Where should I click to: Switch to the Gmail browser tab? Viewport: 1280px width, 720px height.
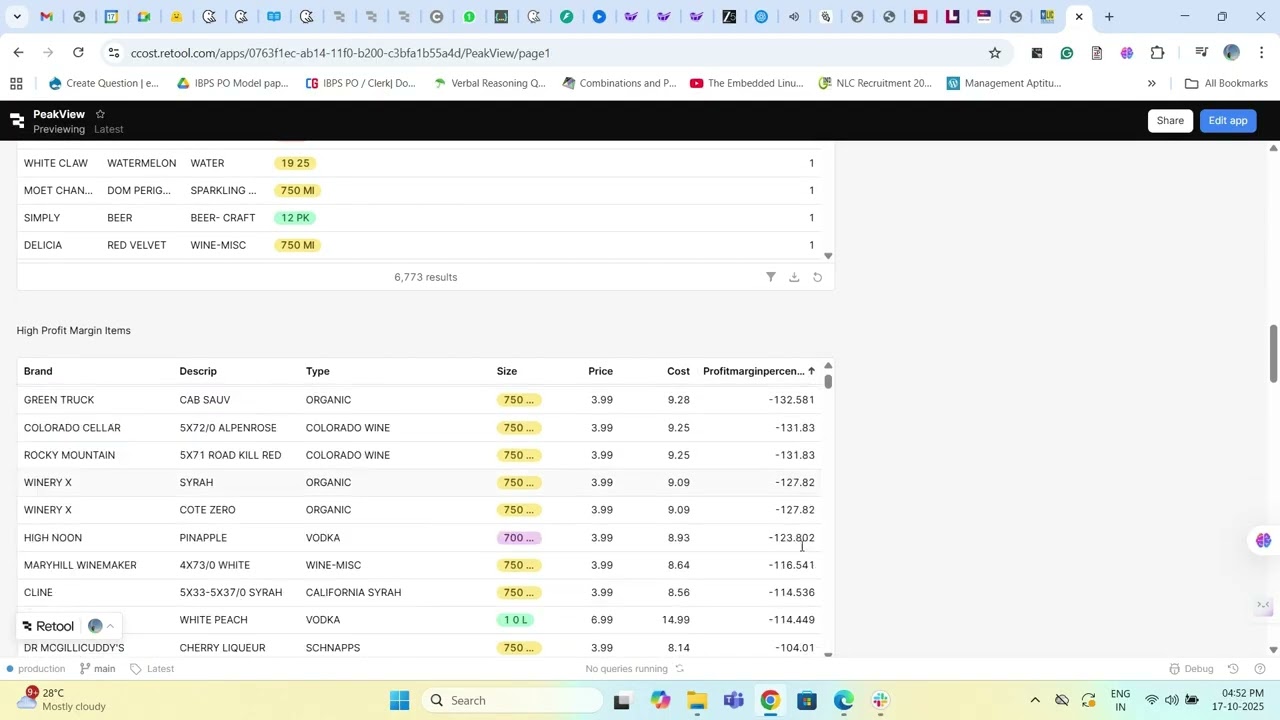pyautogui.click(x=47, y=17)
